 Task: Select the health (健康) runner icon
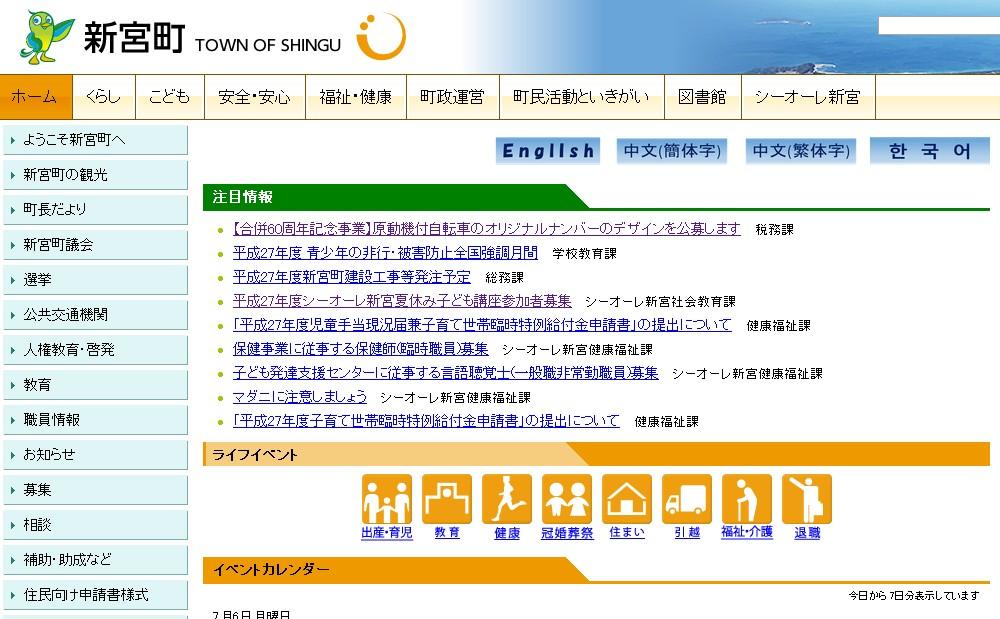[507, 499]
